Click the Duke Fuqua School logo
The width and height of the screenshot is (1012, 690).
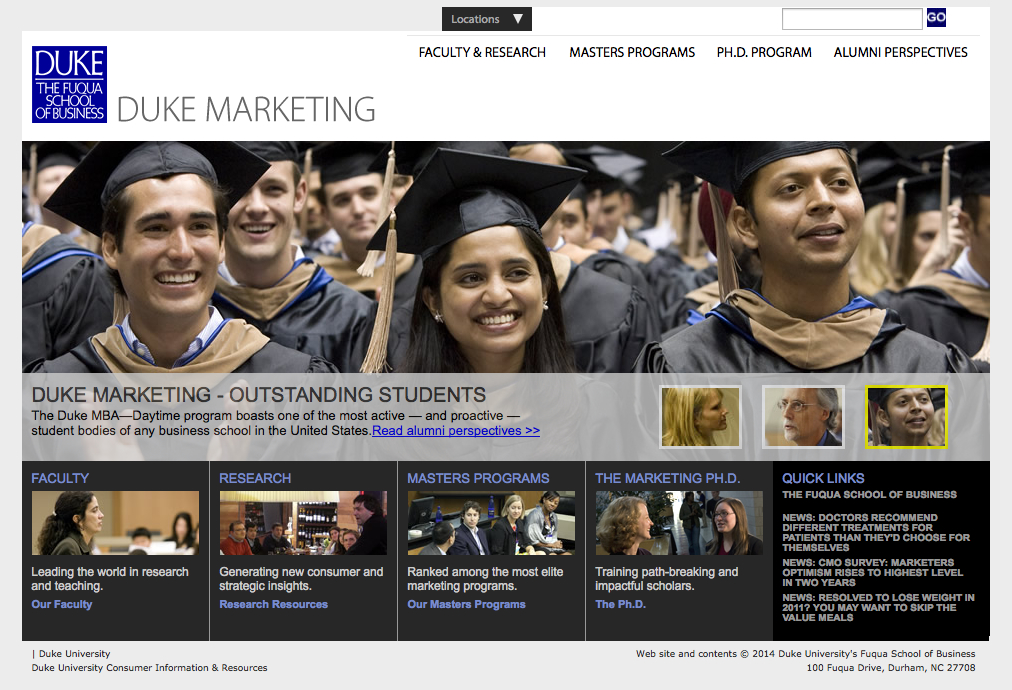tap(69, 84)
